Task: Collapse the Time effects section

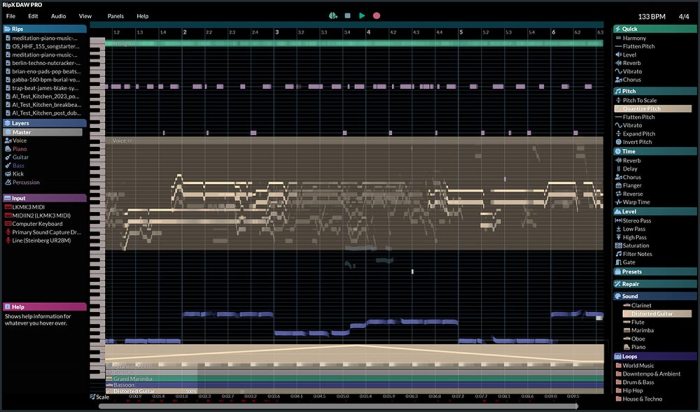Action: [x=654, y=151]
